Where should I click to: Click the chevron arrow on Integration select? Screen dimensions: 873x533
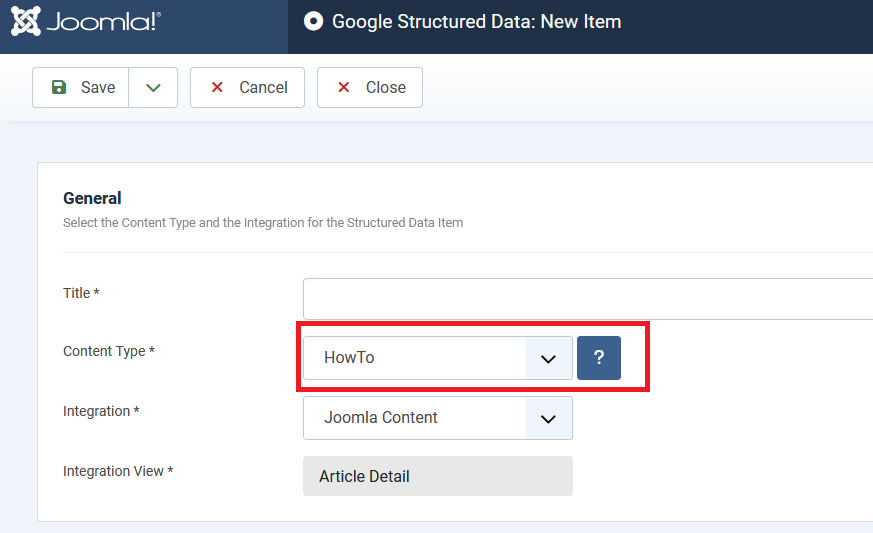[x=548, y=419]
